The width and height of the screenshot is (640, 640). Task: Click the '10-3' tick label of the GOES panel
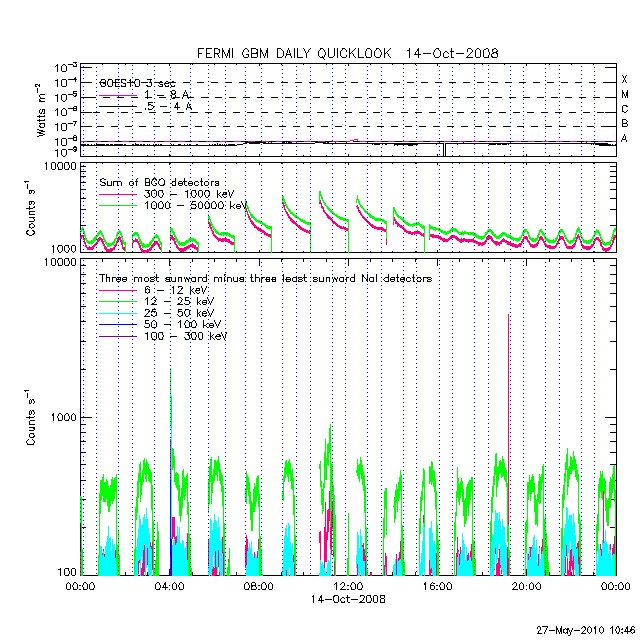(x=66, y=67)
